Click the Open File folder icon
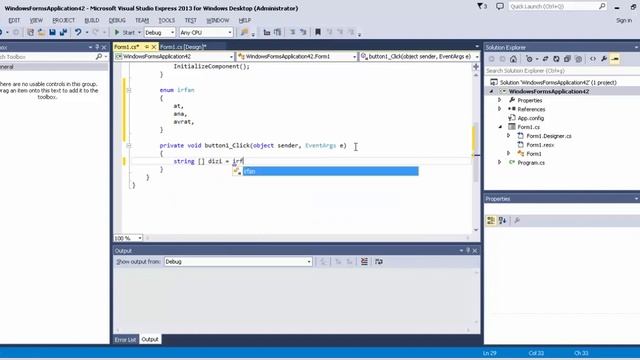The height and width of the screenshot is (360, 640). tap(41, 32)
